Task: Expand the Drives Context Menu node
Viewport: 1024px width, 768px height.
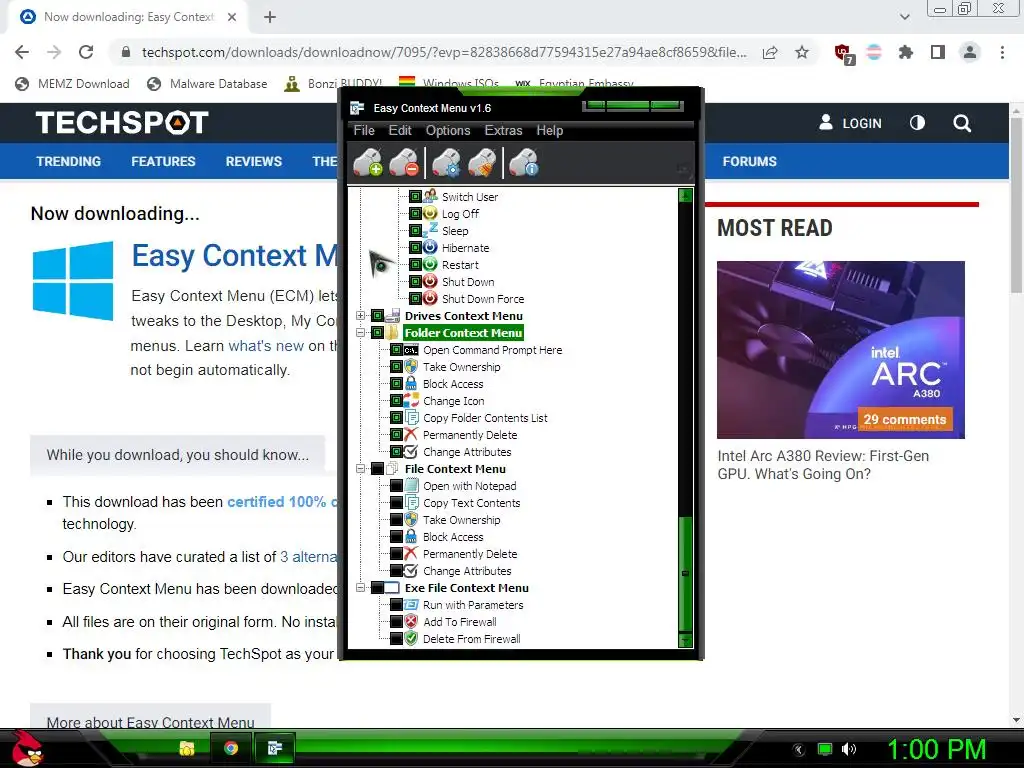Action: 360,315
